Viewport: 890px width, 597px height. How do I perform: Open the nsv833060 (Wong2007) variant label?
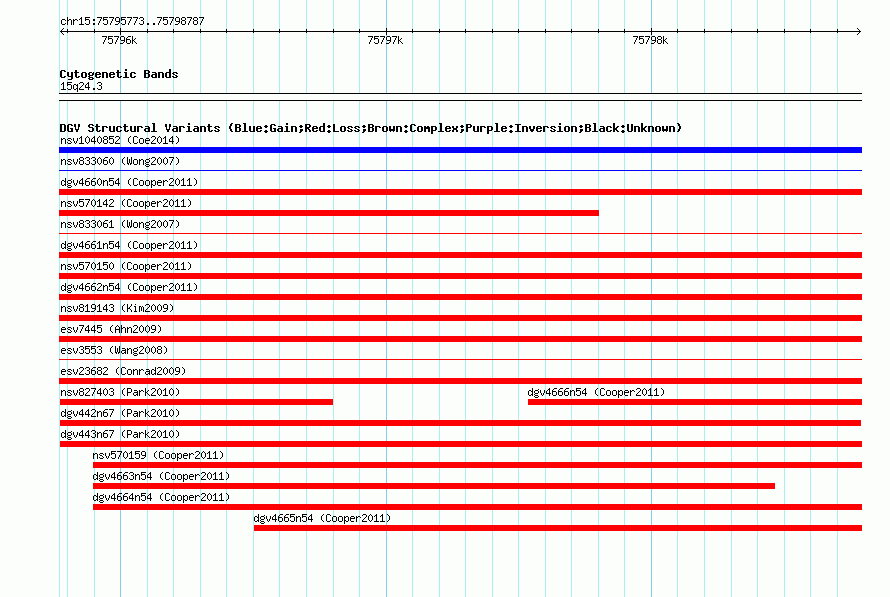point(120,161)
